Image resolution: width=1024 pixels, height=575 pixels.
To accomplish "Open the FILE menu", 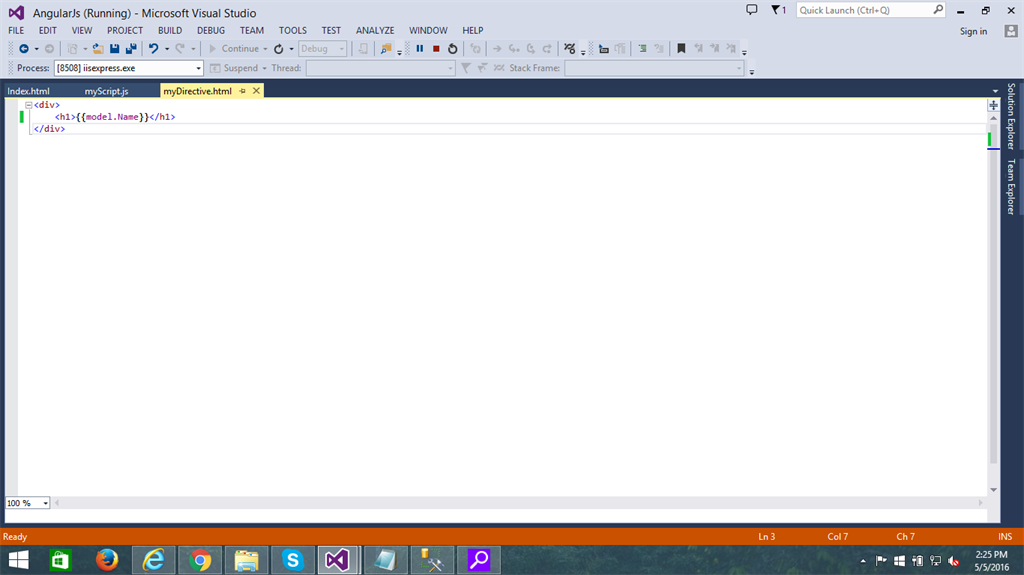I will coord(16,31).
